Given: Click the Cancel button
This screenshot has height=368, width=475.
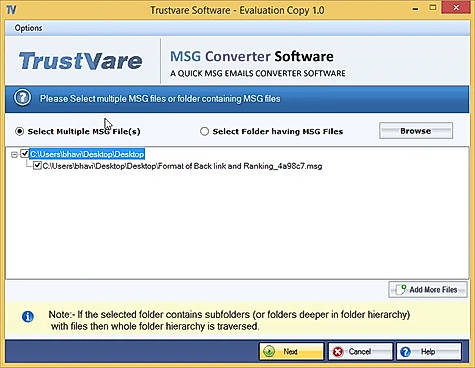Looking at the screenshot, I should (360, 351).
